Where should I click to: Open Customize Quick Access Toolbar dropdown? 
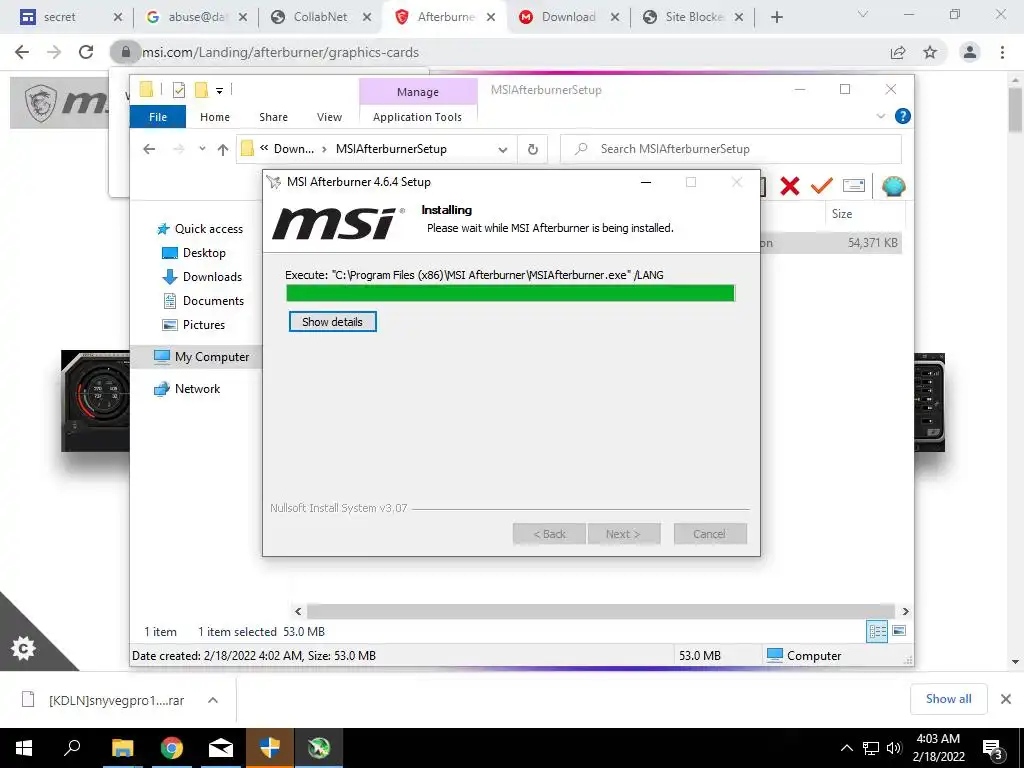(219, 91)
